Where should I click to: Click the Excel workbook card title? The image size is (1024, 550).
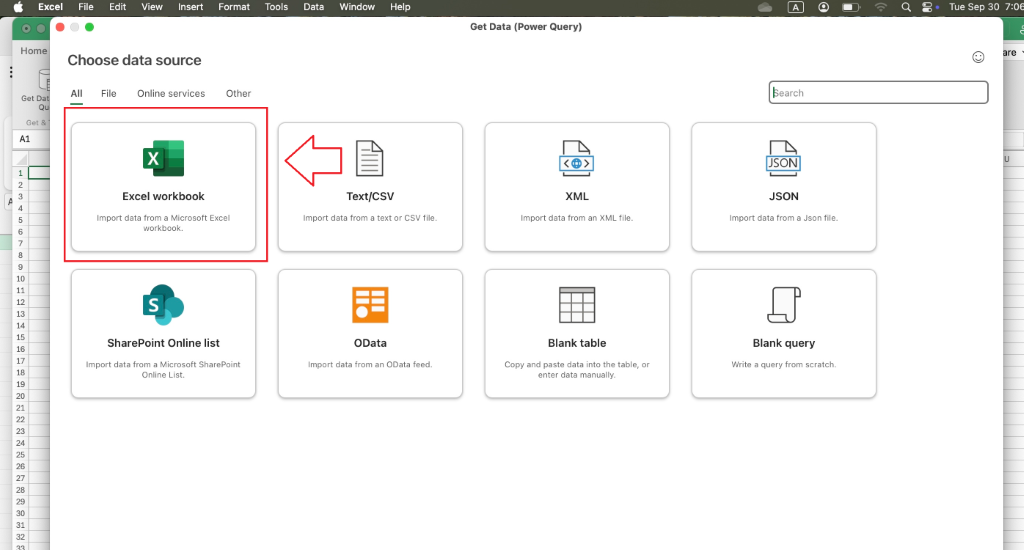(x=163, y=197)
